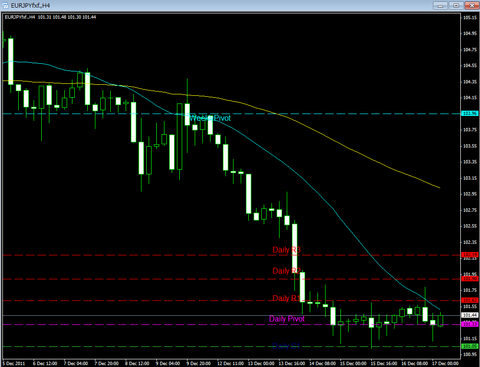Click the 8 Dec 12:00 time axis label
Image resolution: width=480 pixels, height=367 pixels.
(x=137, y=363)
